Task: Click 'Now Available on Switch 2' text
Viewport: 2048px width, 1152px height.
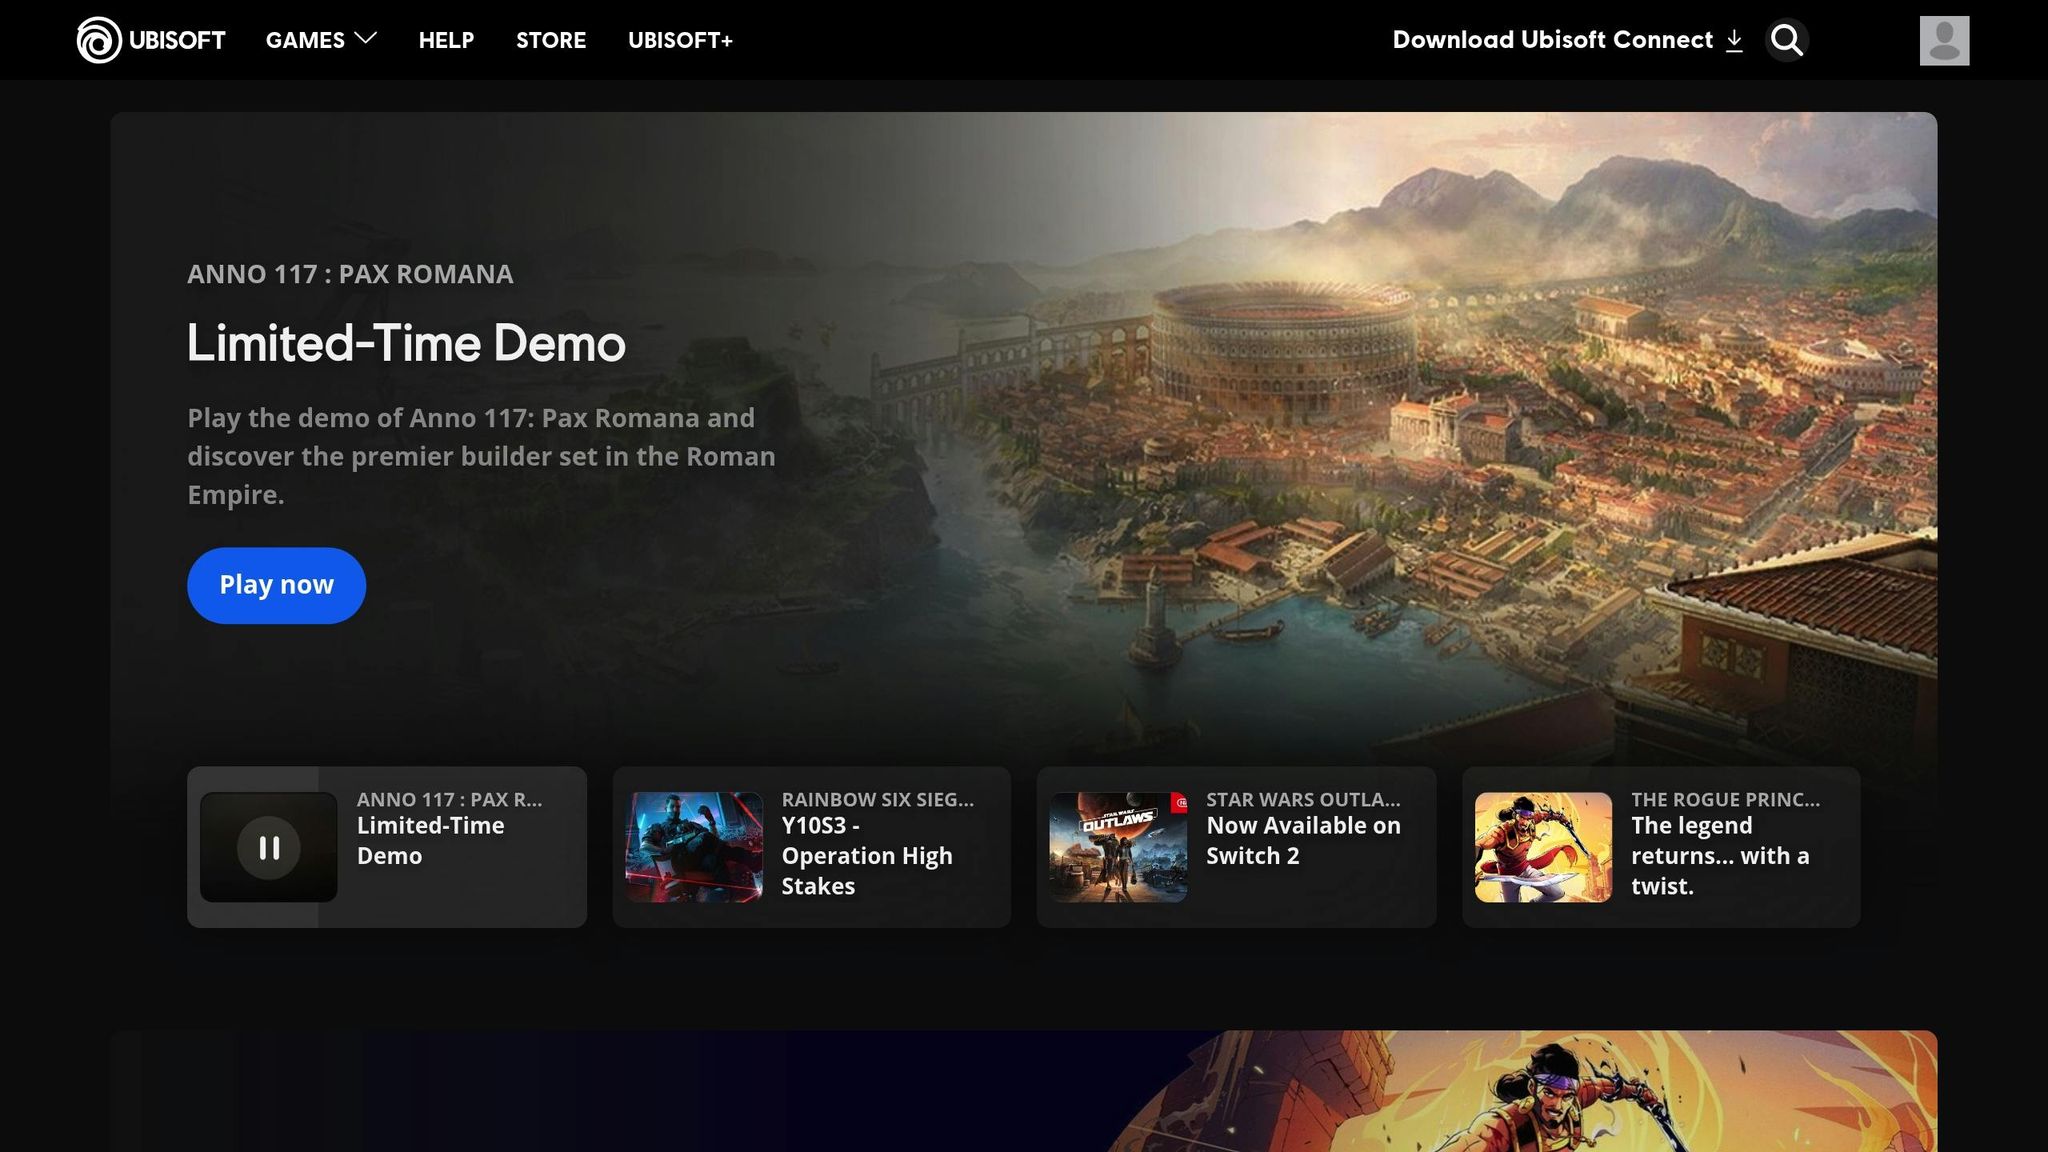Action: [1303, 841]
